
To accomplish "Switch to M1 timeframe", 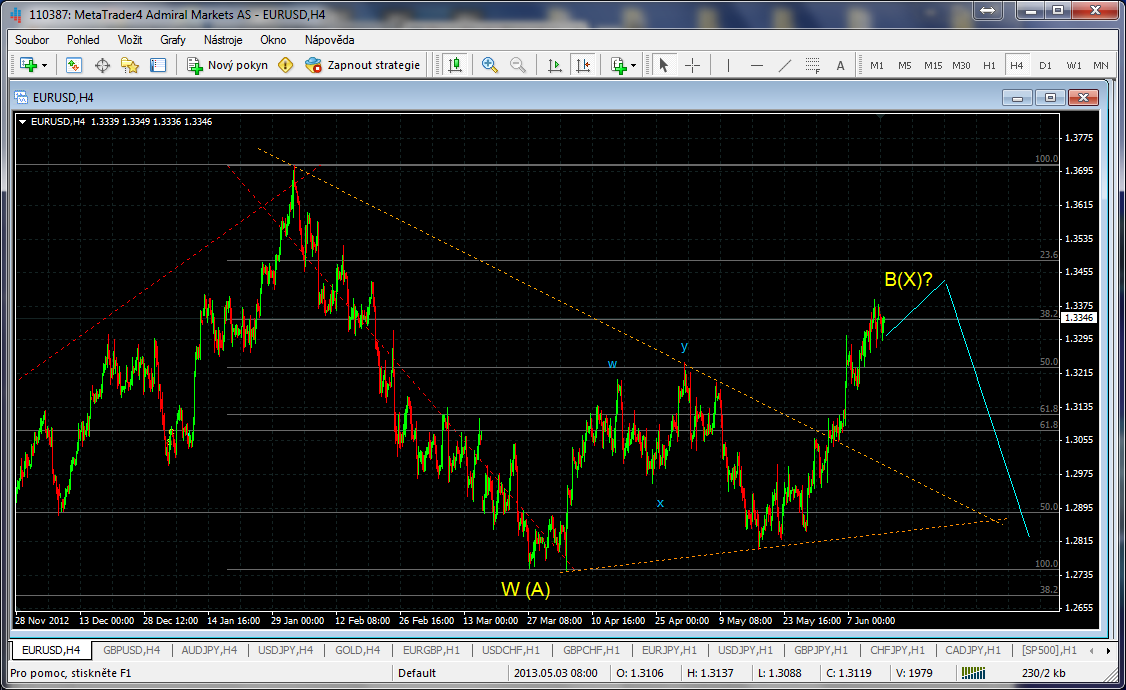I will click(x=877, y=65).
